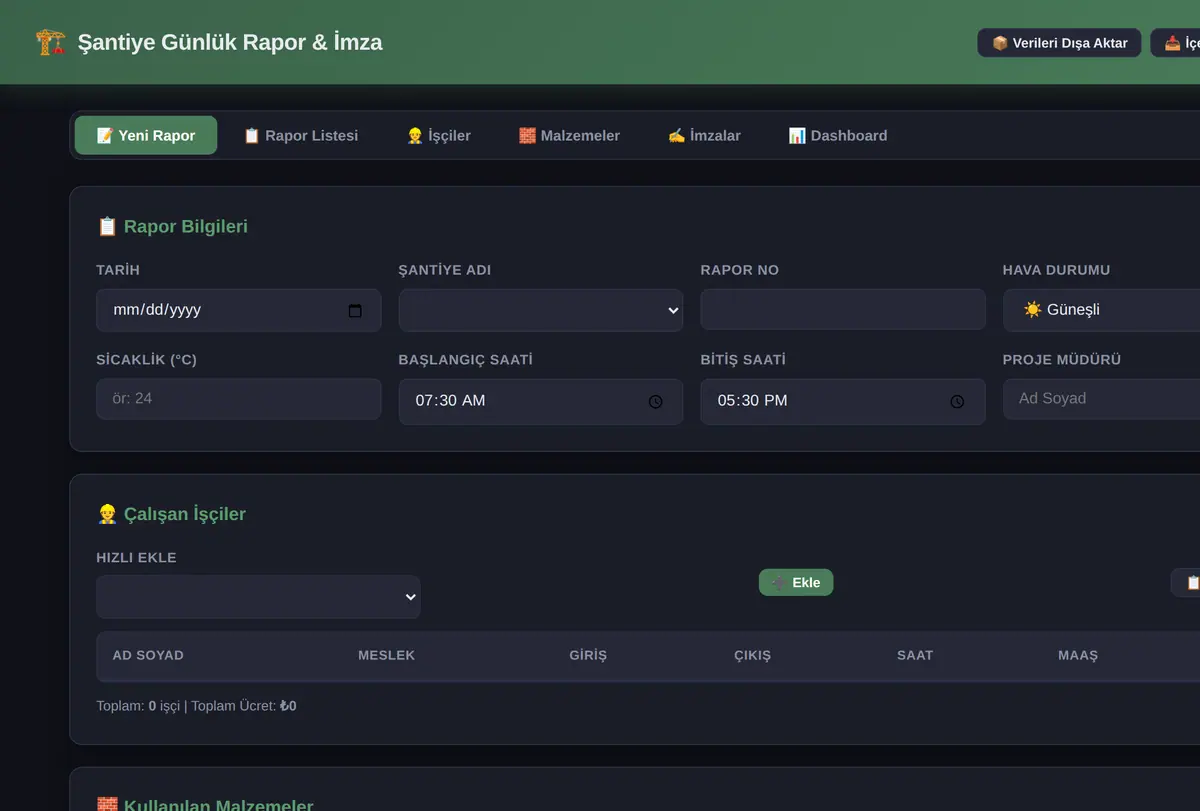Click the Proje Müdürü name field
Image resolution: width=1200 pixels, height=811 pixels.
pos(1101,399)
